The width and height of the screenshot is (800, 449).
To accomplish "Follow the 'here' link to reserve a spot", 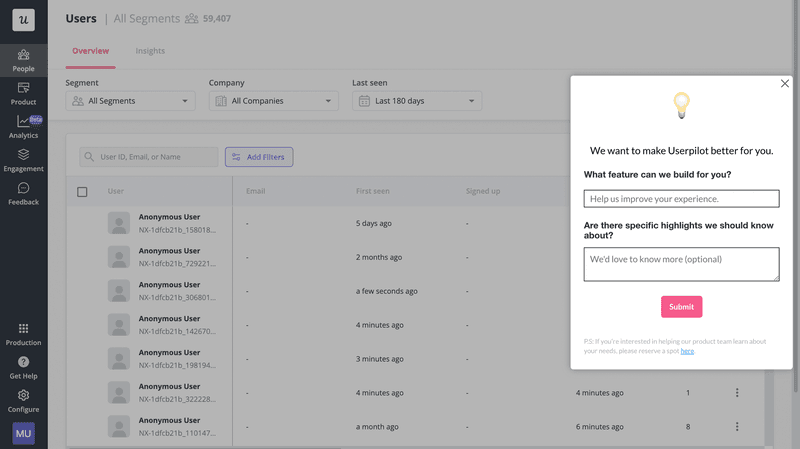I will coord(687,351).
